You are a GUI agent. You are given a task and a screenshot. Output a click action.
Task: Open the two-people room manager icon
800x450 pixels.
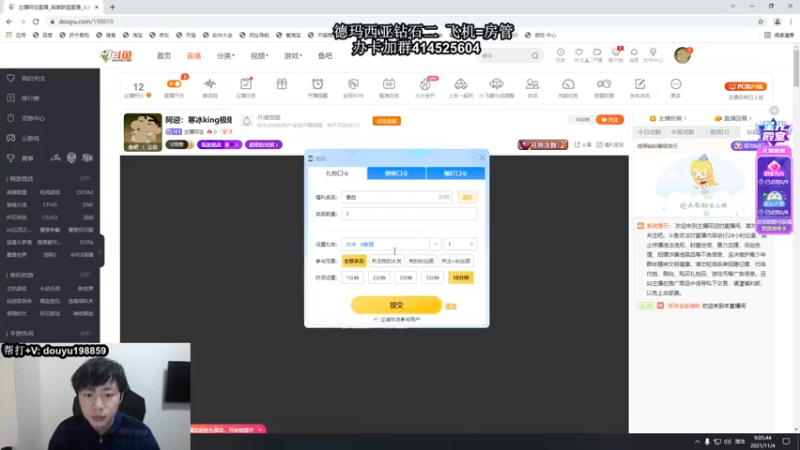coord(532,84)
